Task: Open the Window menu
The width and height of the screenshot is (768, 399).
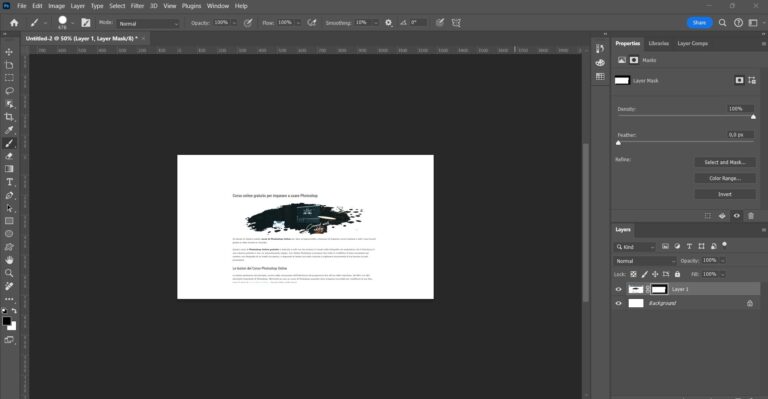Action: click(217, 6)
